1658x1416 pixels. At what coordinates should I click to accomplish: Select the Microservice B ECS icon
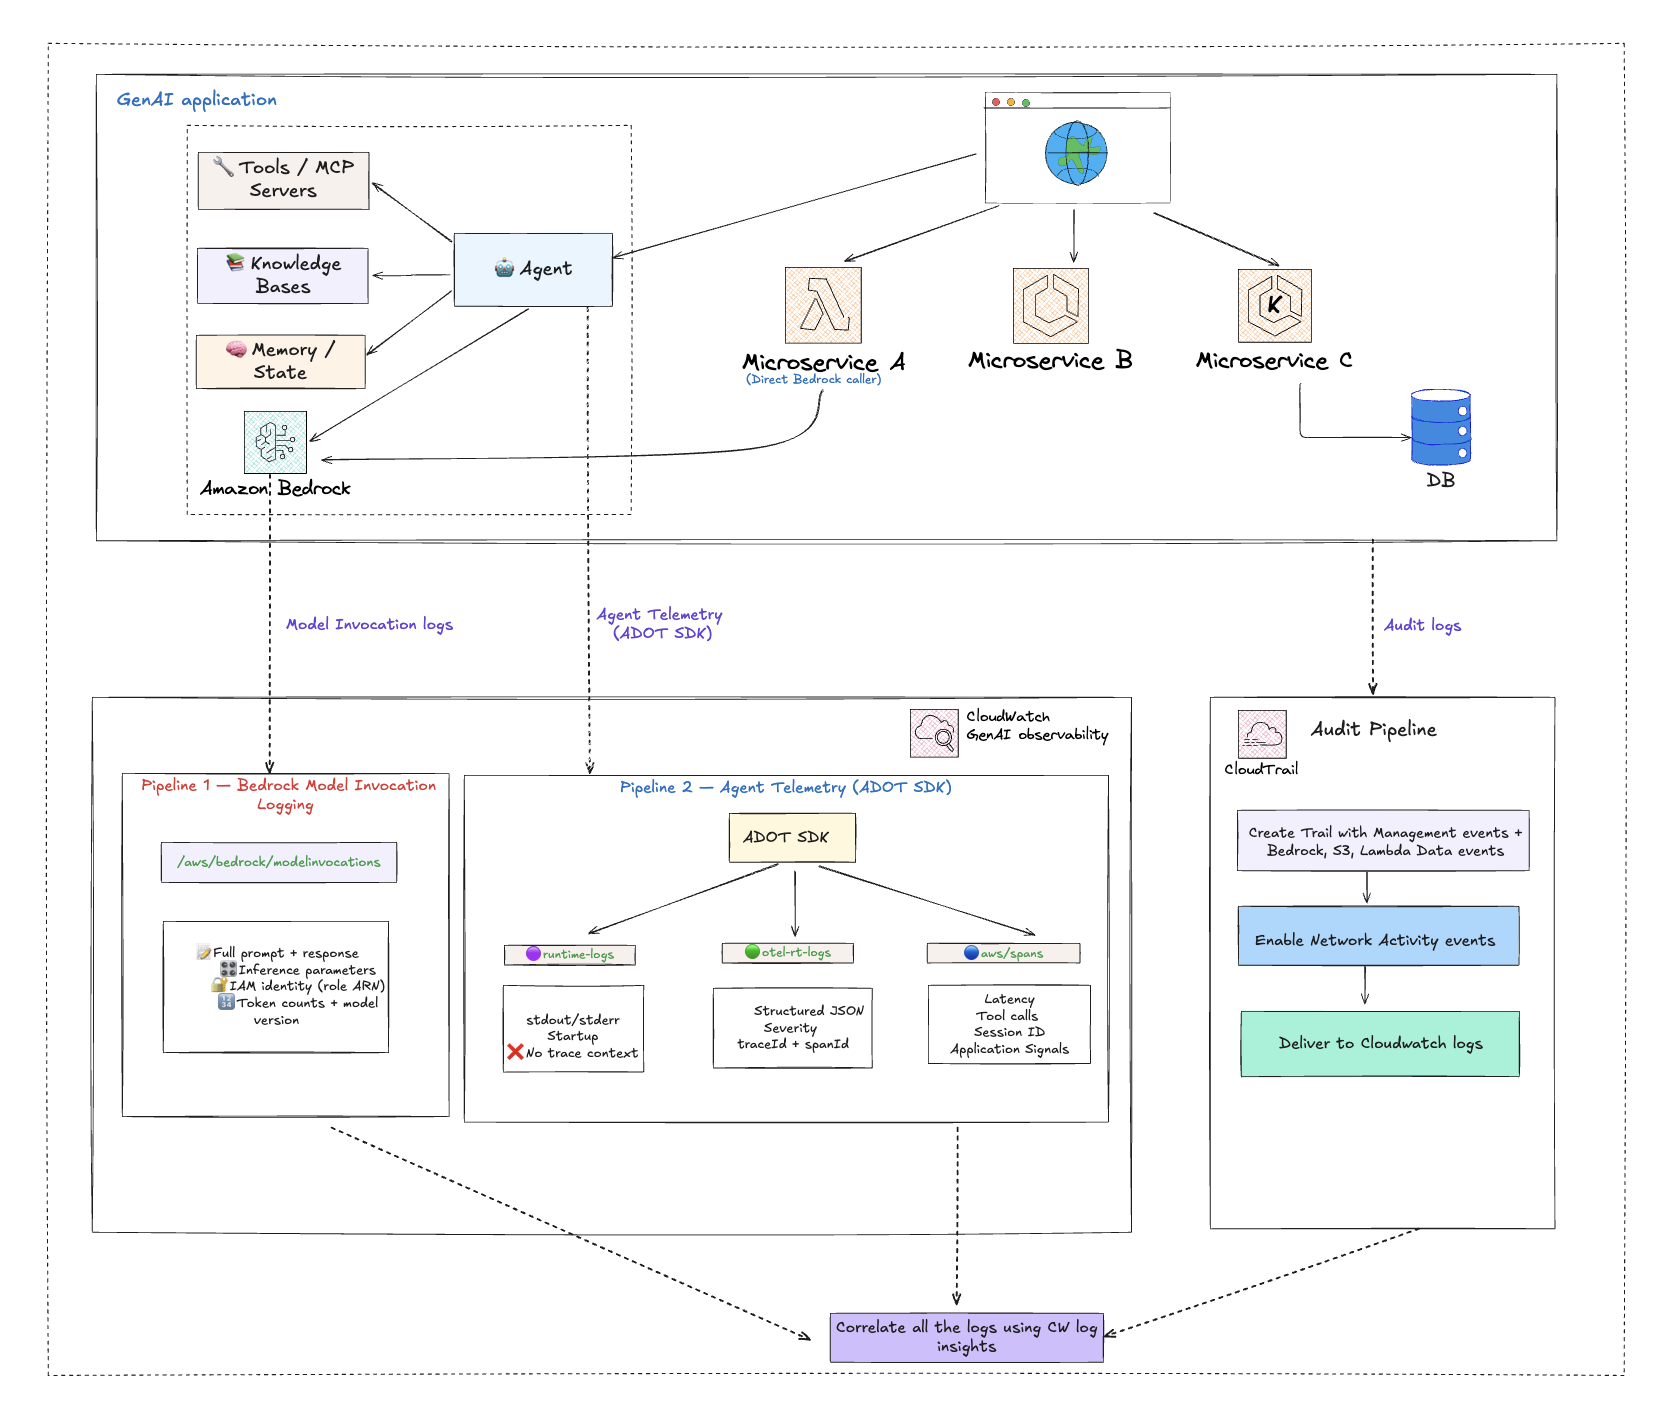point(1050,305)
